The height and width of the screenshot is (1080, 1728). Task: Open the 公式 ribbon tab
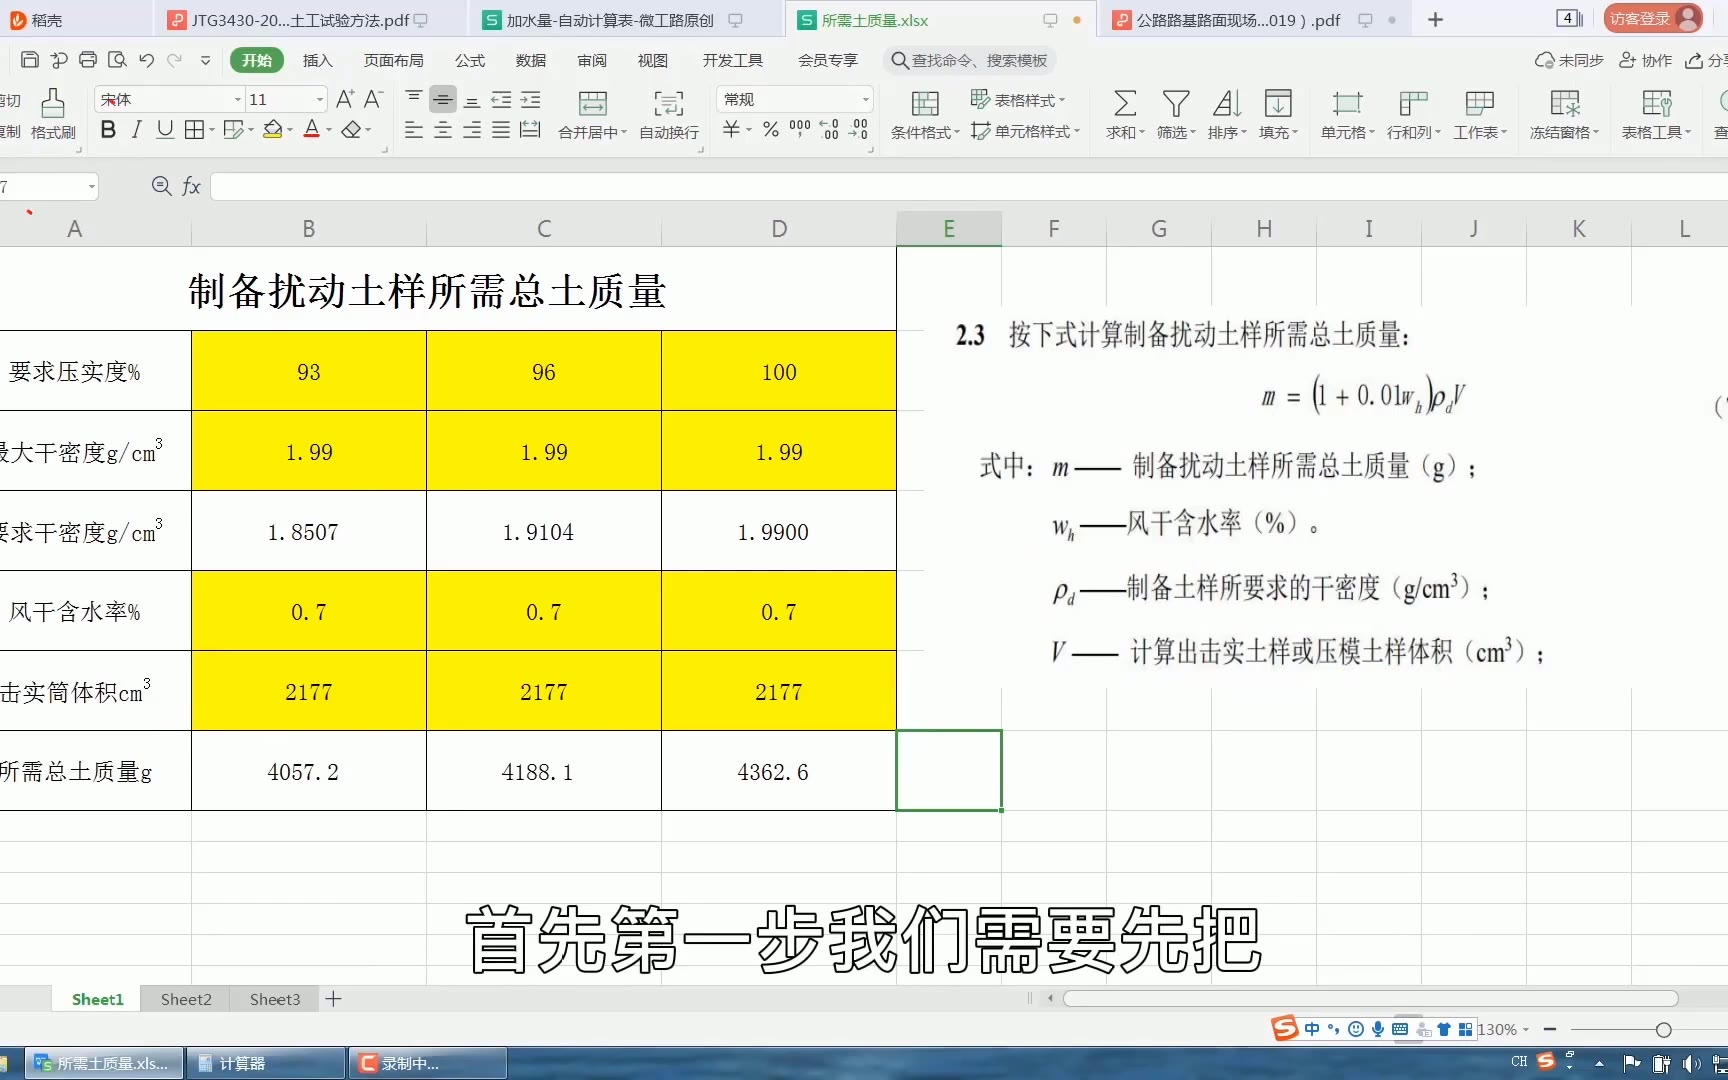(x=469, y=60)
